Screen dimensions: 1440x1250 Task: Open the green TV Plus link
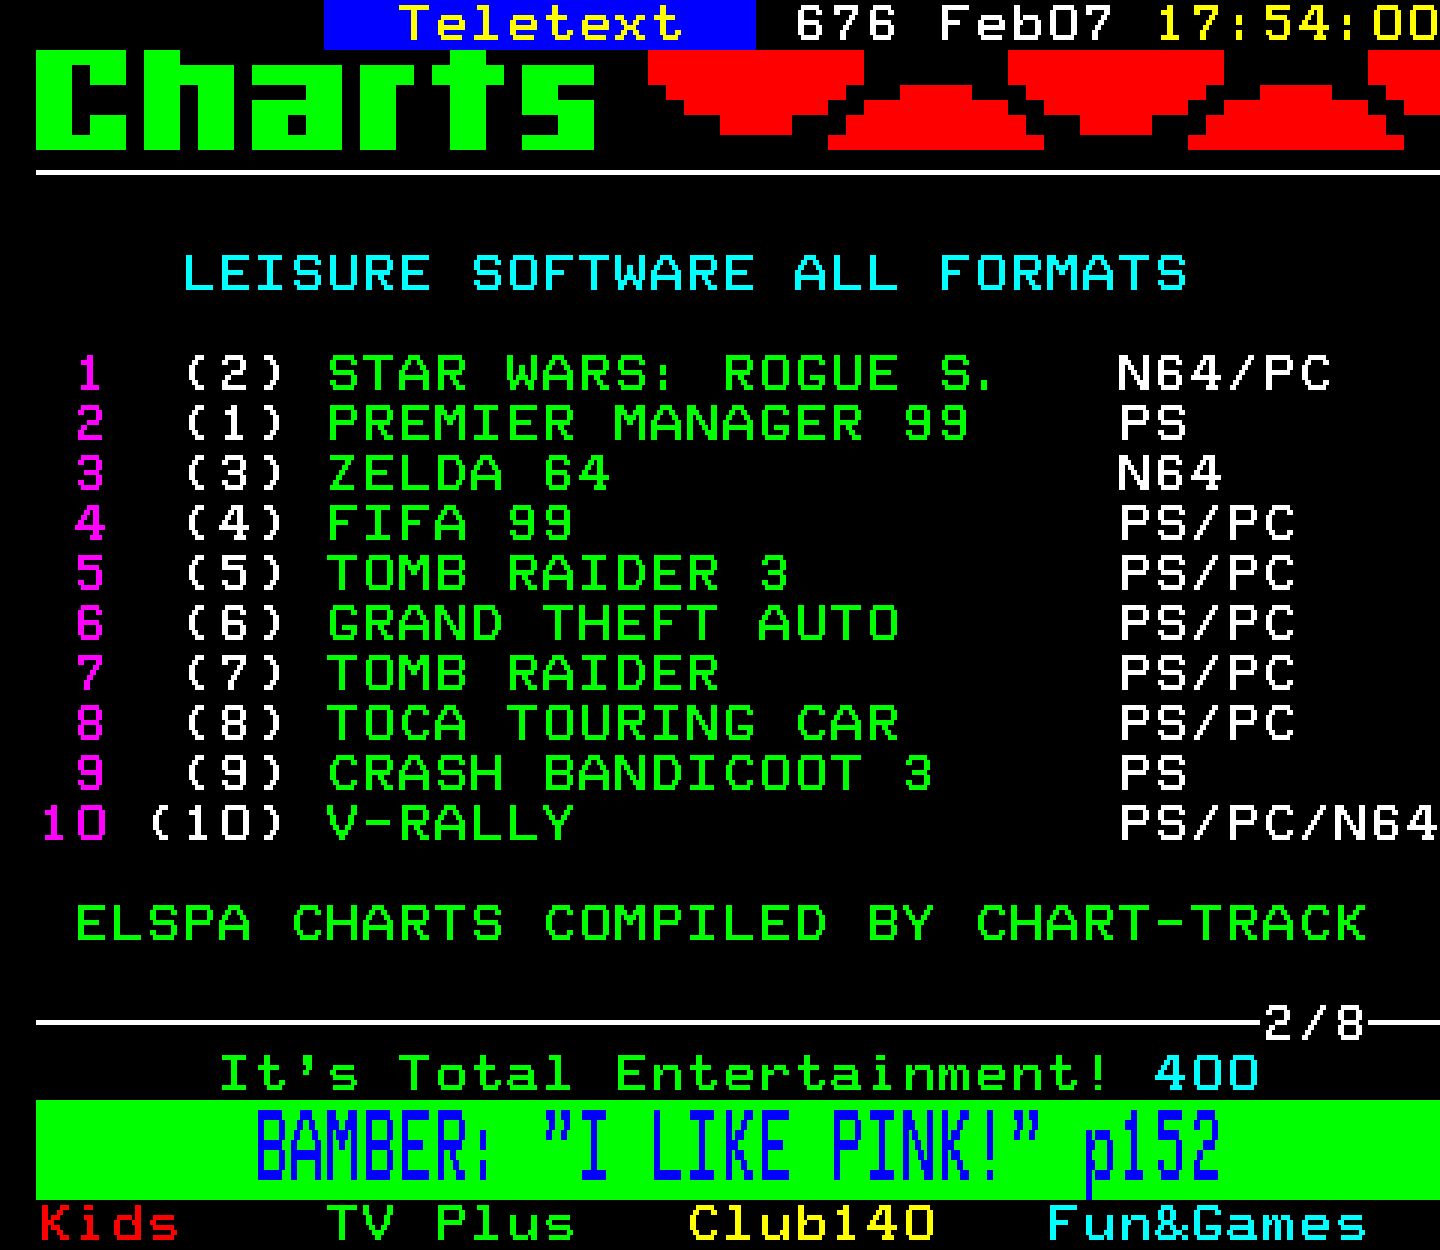coord(451,1224)
